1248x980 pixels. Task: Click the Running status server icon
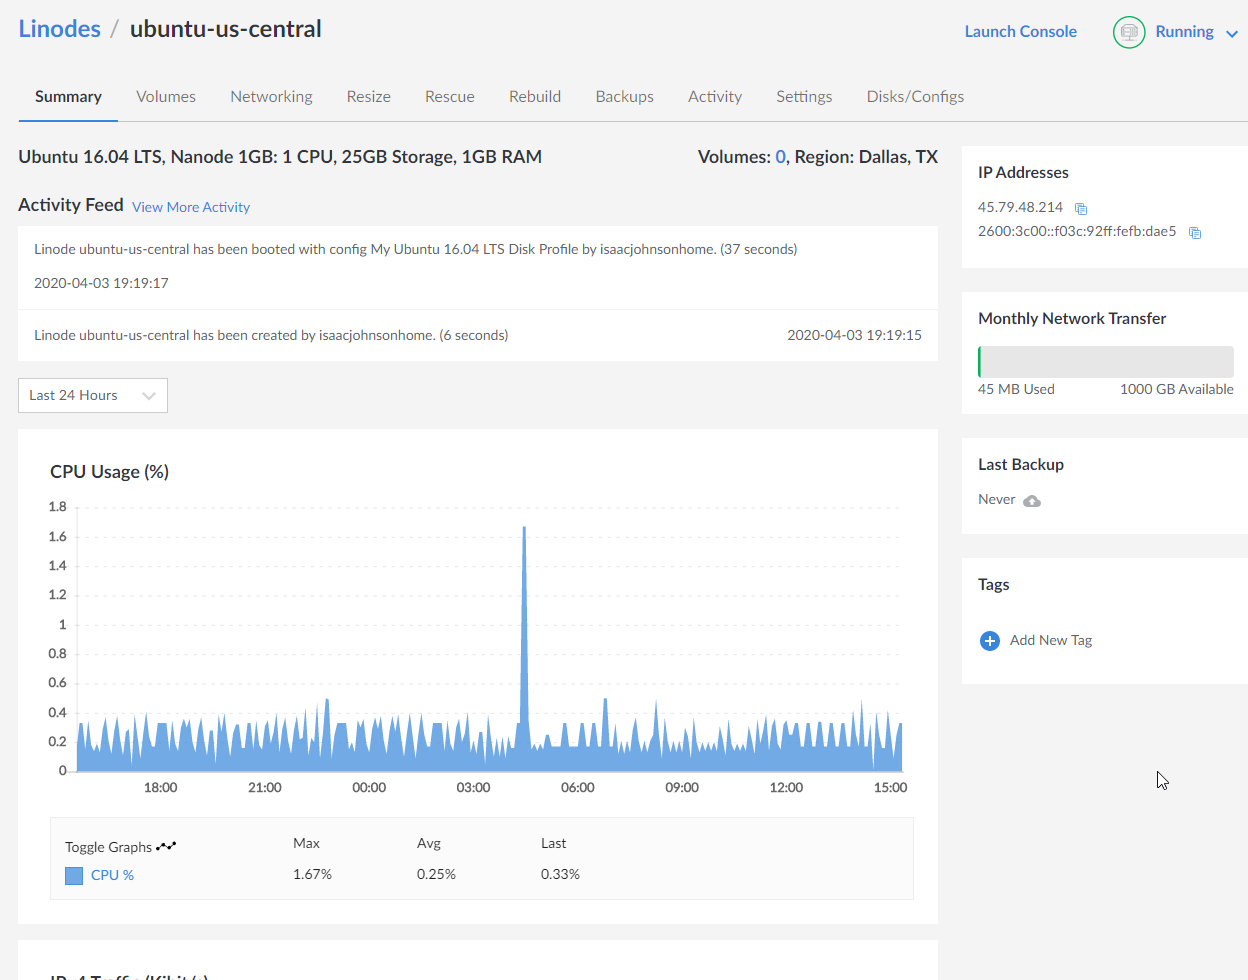click(x=1129, y=32)
